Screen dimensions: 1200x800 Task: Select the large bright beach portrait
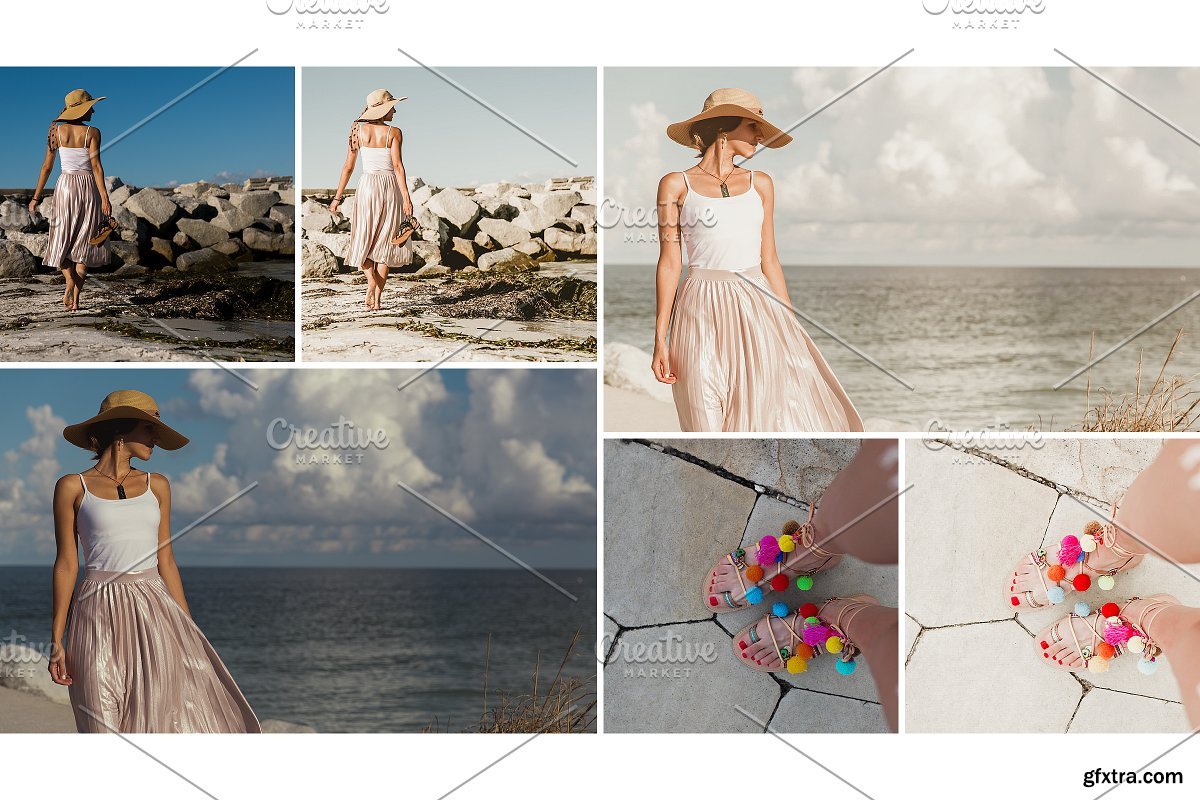pyautogui.click(x=901, y=249)
